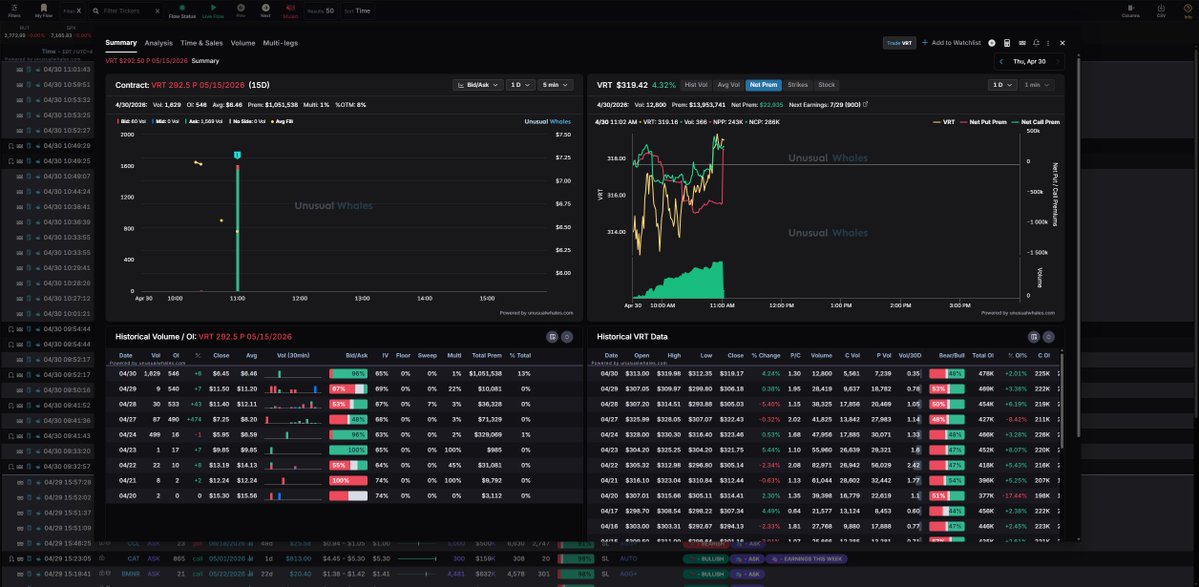
Task: Open the Sort Time selector
Action: point(358,11)
